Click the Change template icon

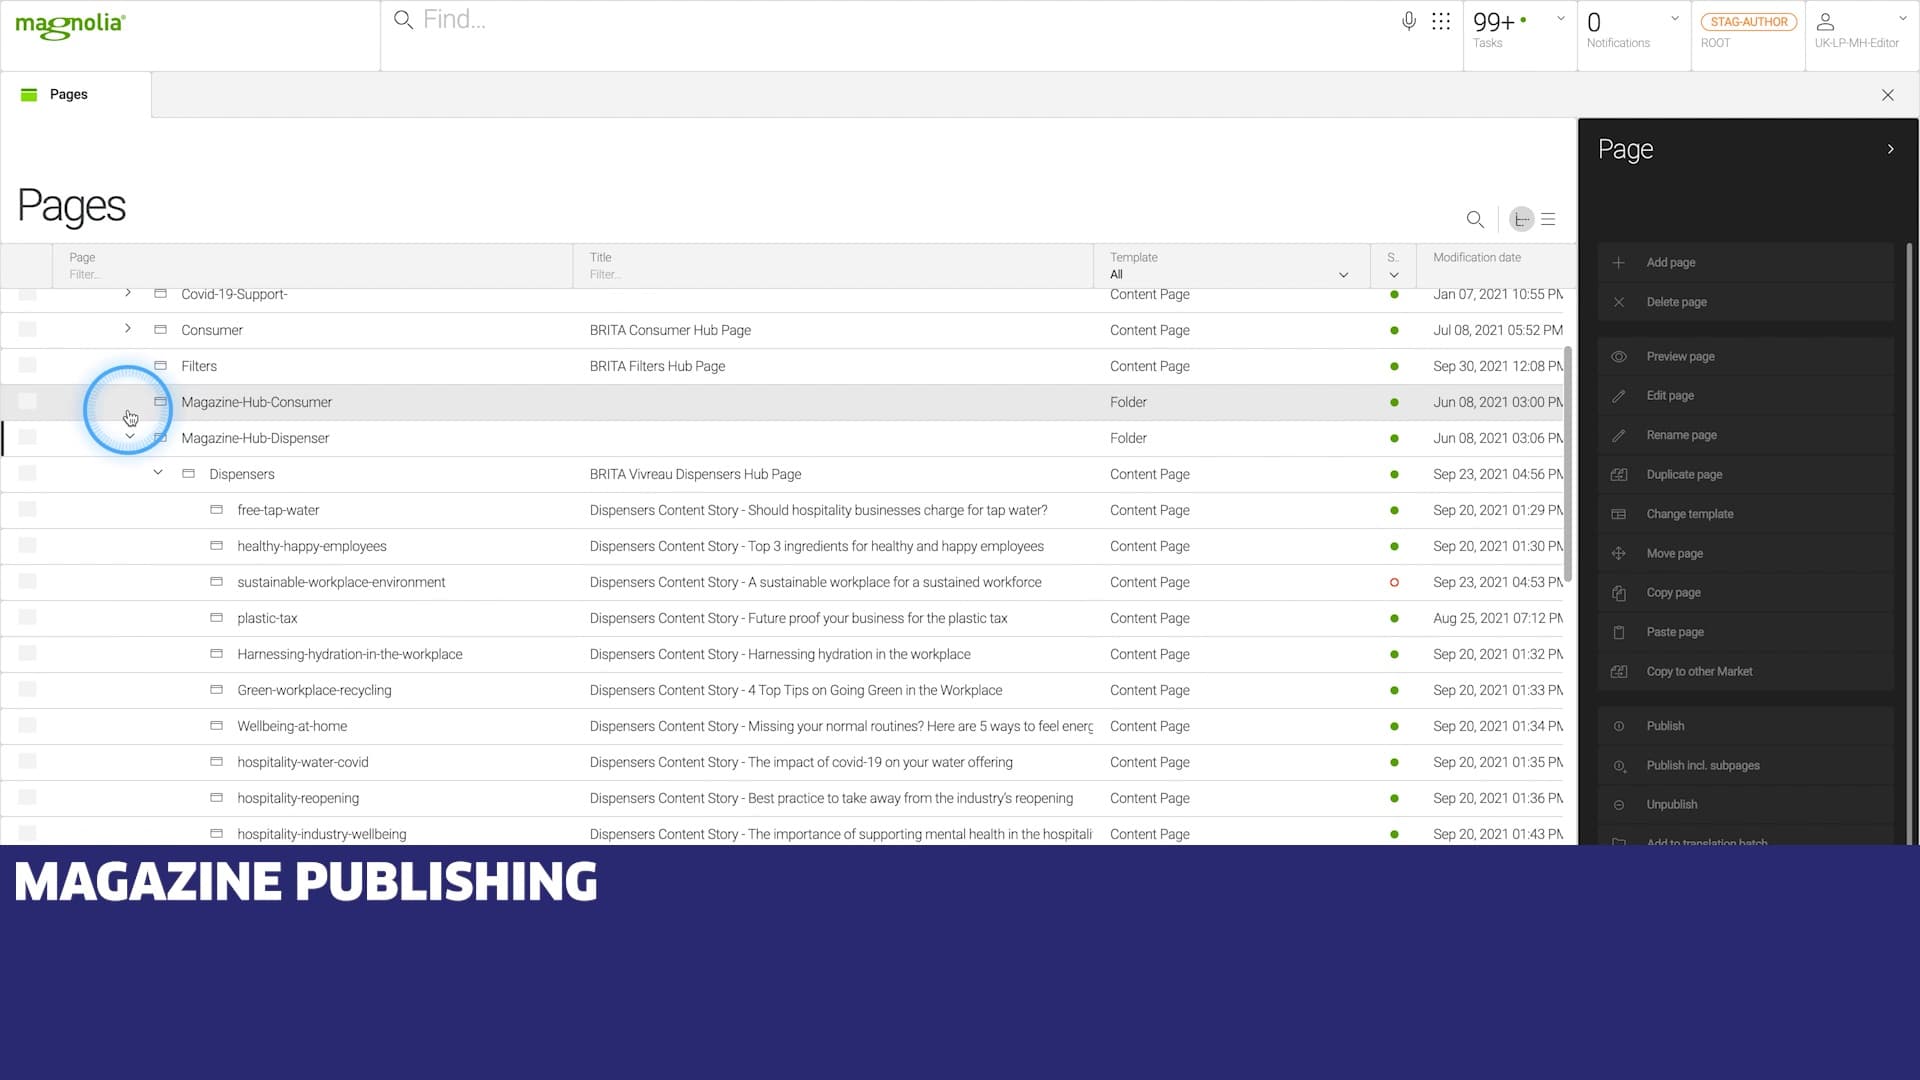click(x=1619, y=514)
